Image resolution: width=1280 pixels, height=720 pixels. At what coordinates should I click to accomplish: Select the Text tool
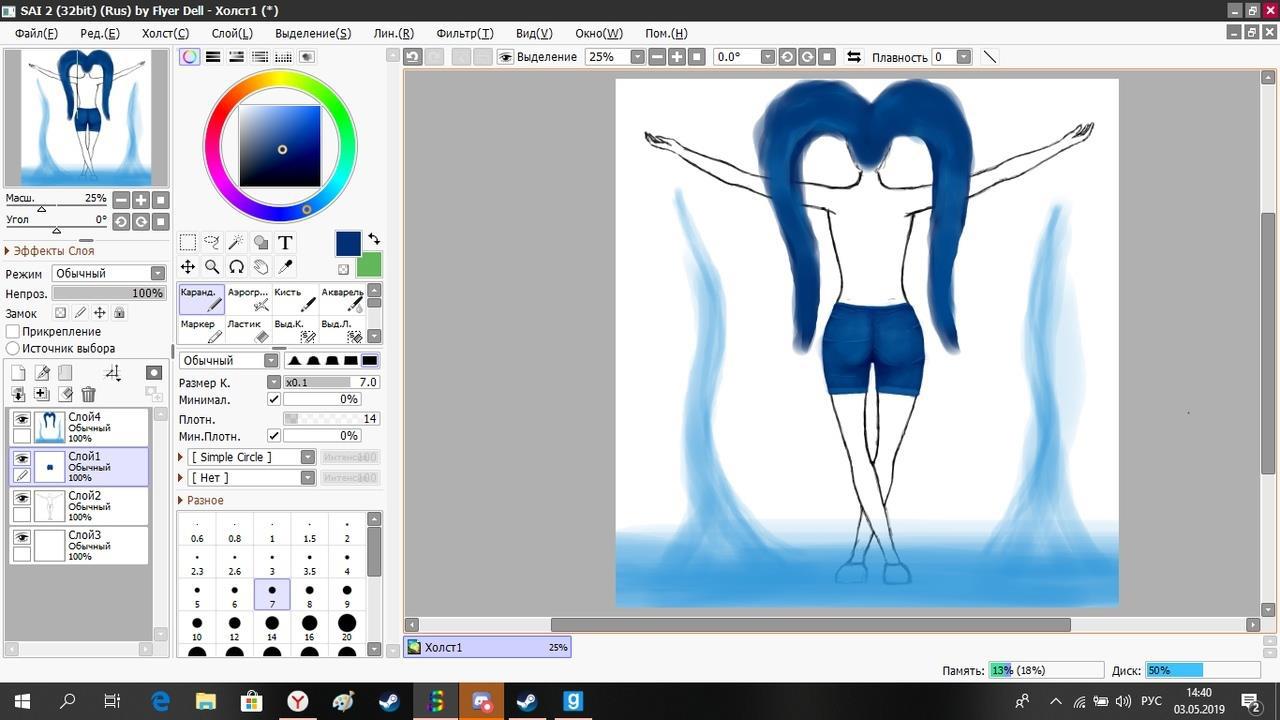pos(285,242)
